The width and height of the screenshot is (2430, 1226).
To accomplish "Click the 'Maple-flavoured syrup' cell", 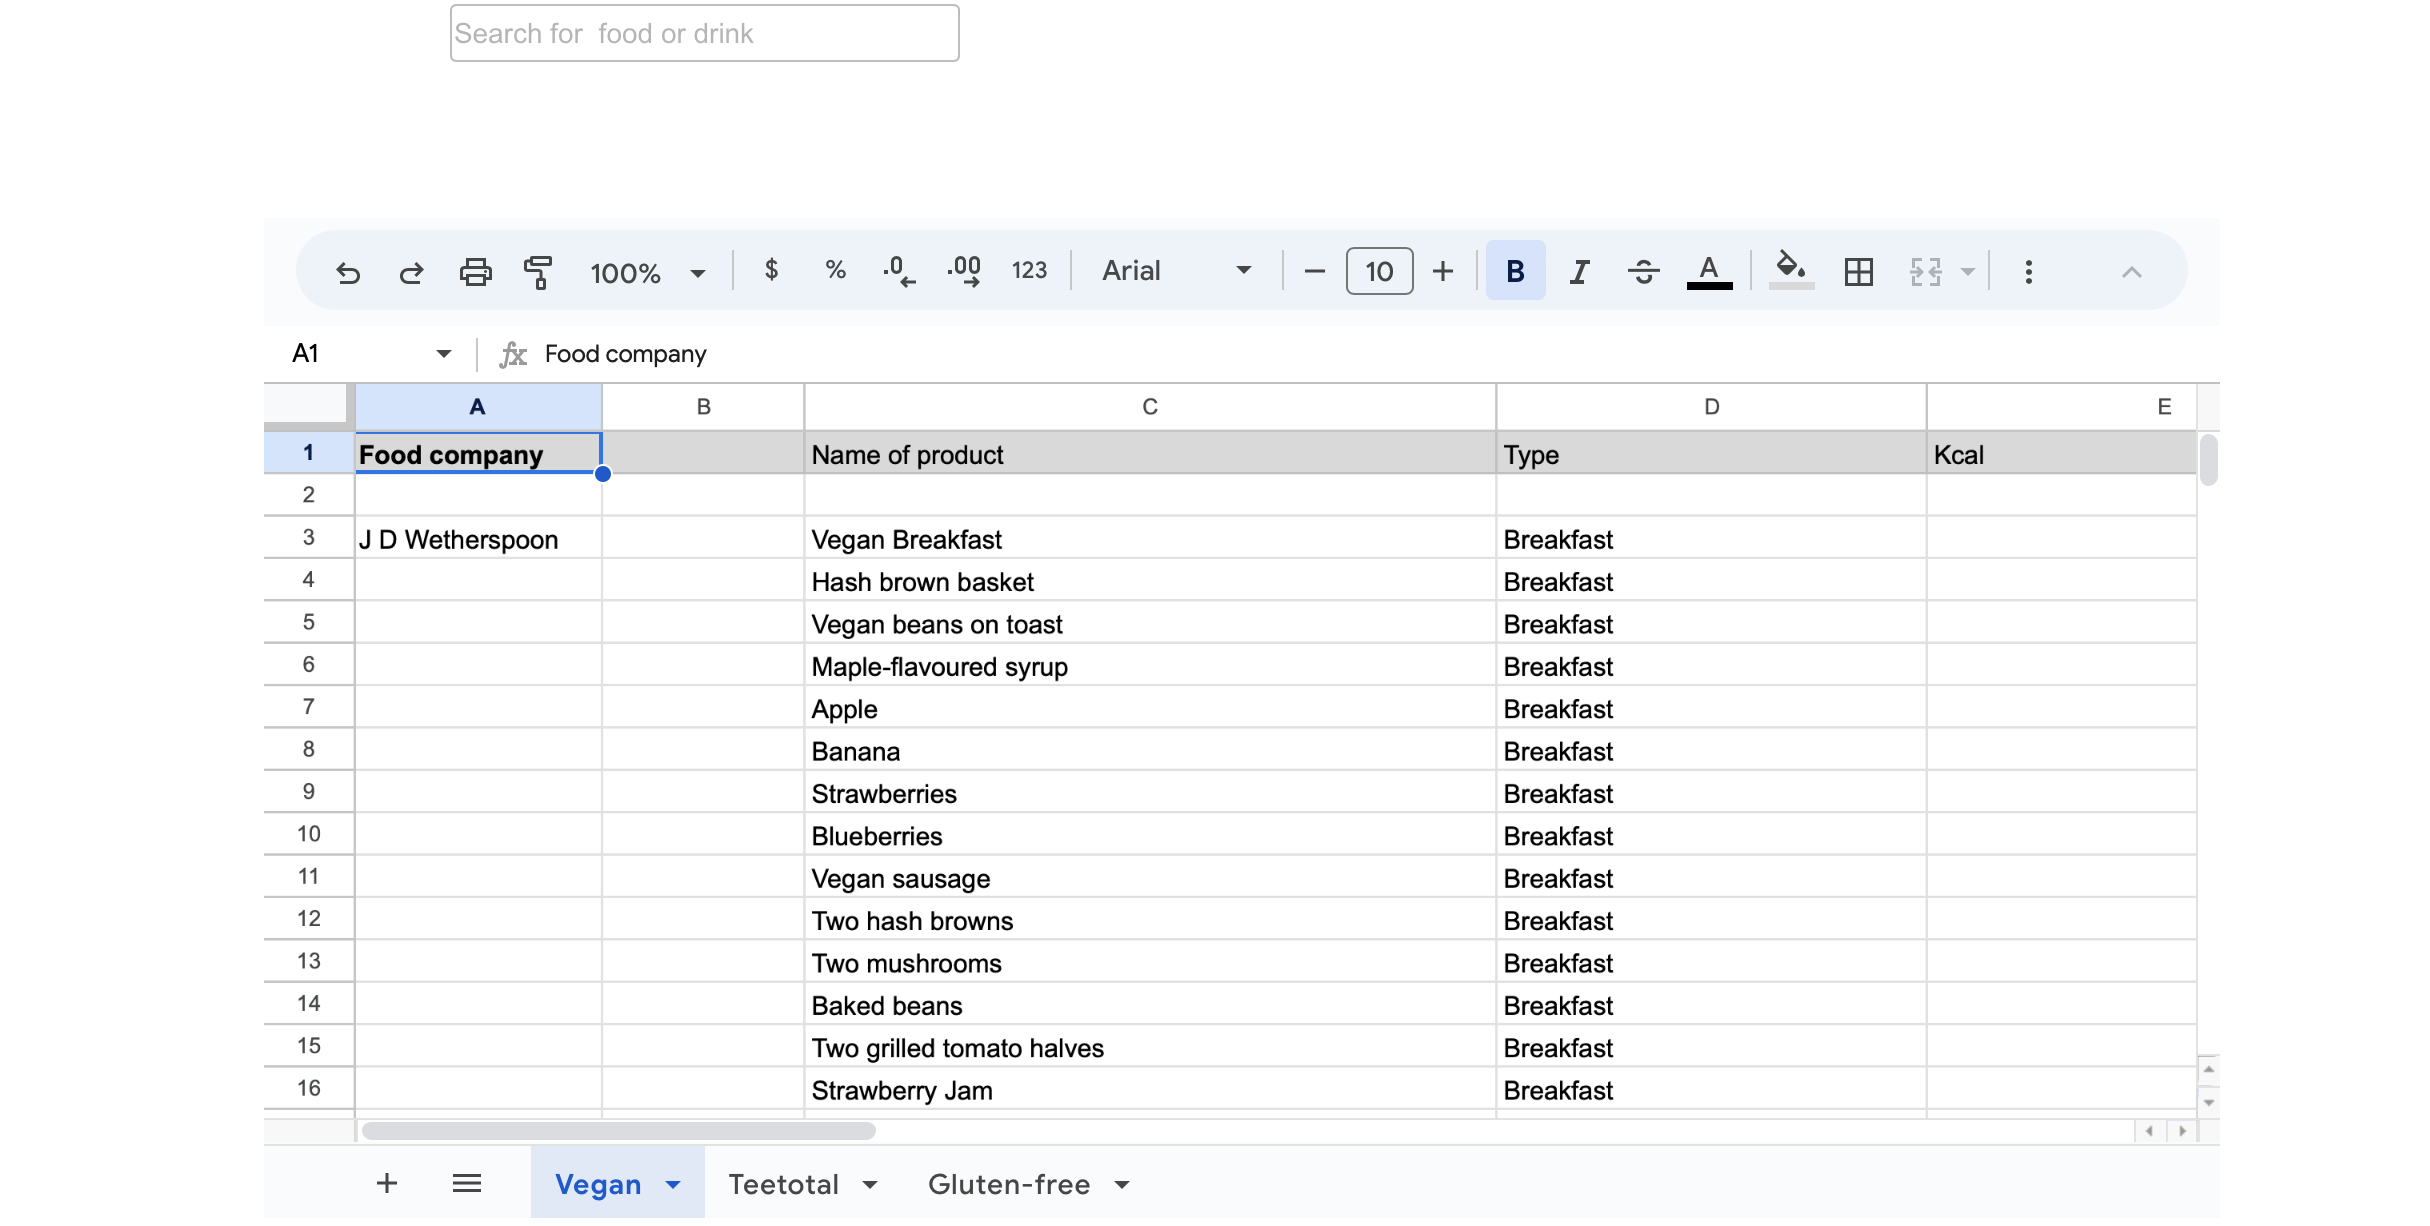I will tap(1150, 666).
